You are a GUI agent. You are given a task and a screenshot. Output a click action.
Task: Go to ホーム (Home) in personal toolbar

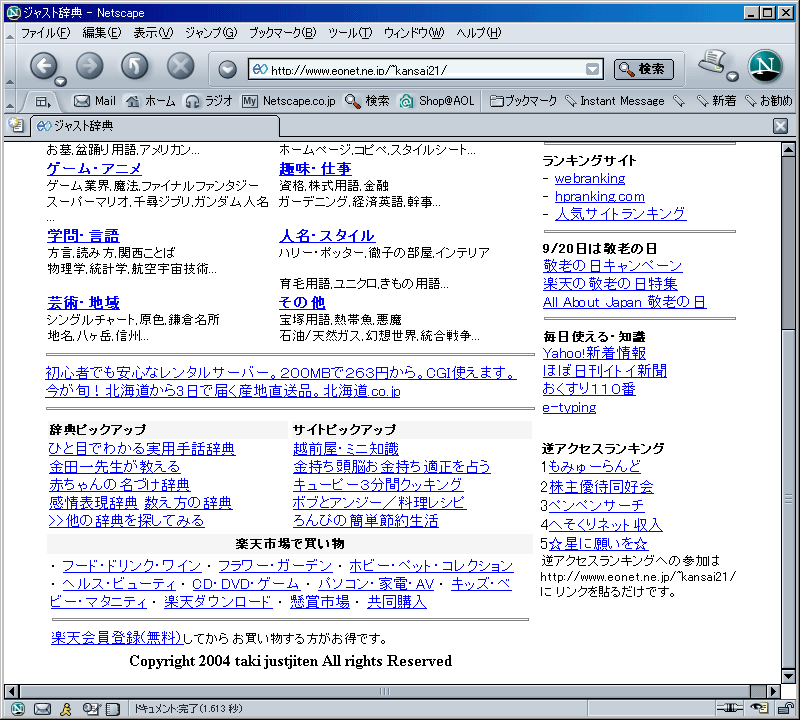click(151, 101)
